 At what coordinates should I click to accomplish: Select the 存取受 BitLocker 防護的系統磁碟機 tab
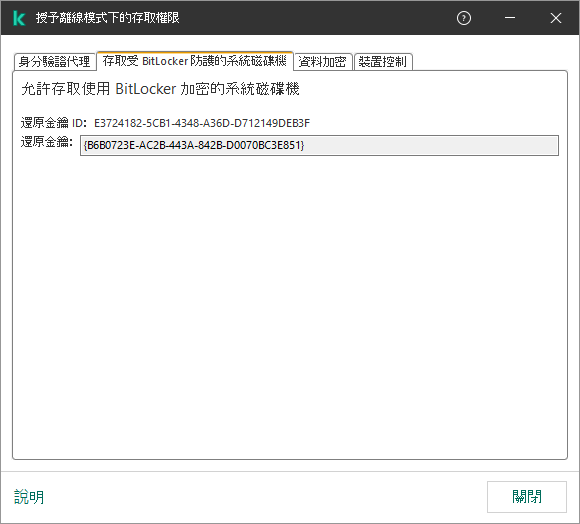195,61
